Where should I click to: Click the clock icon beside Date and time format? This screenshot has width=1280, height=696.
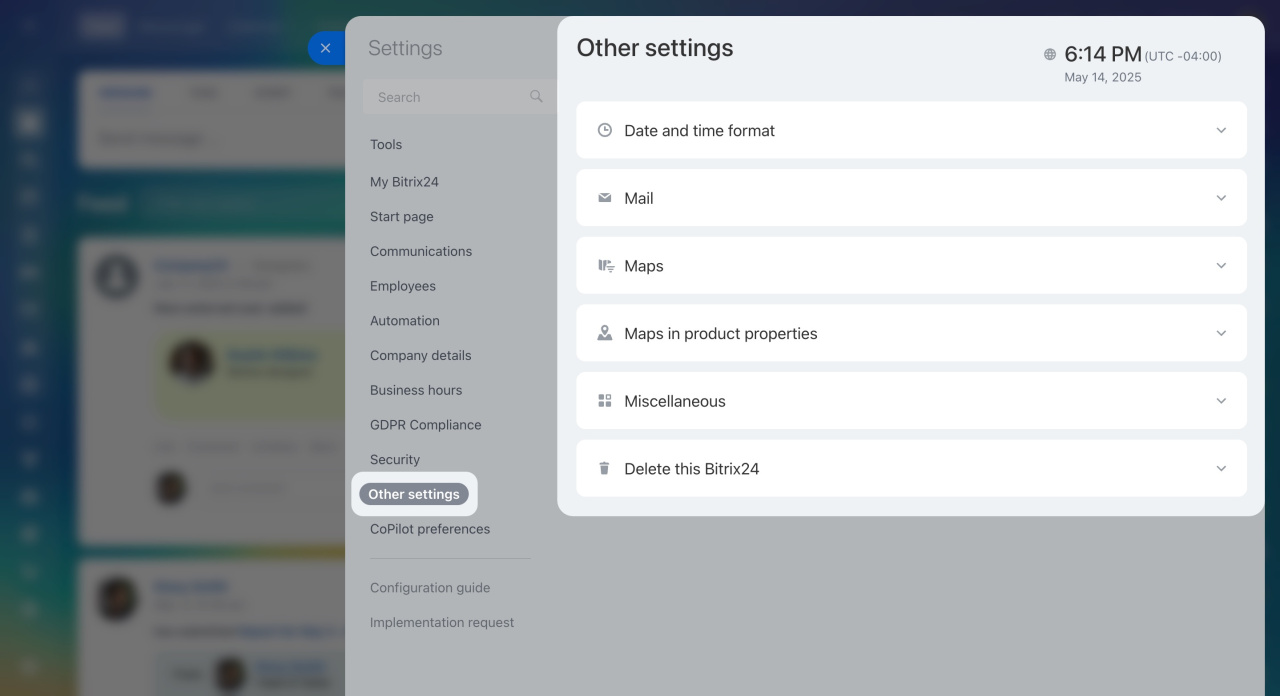[x=604, y=130]
